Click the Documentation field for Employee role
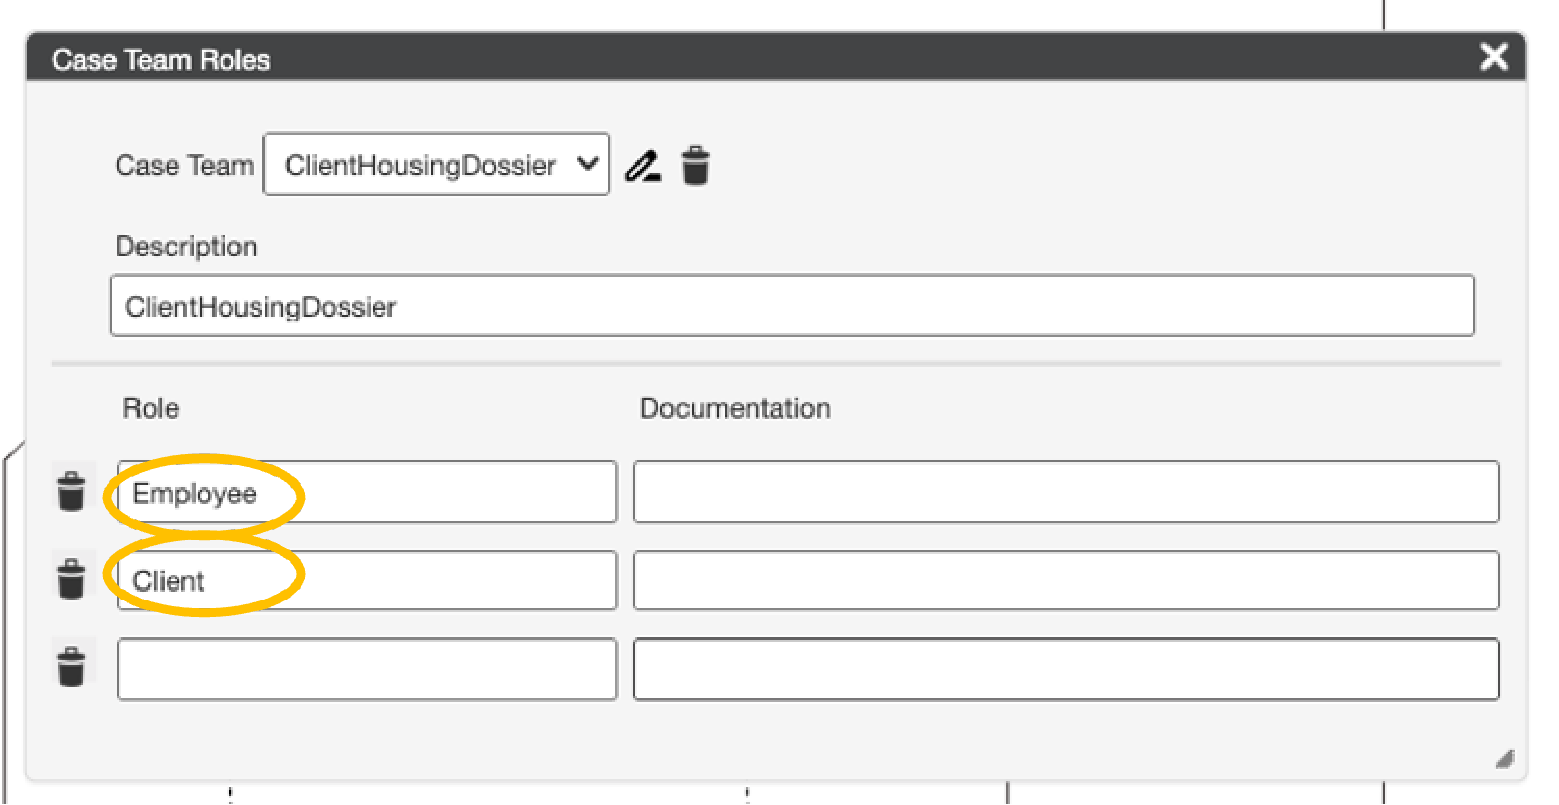 1065,492
